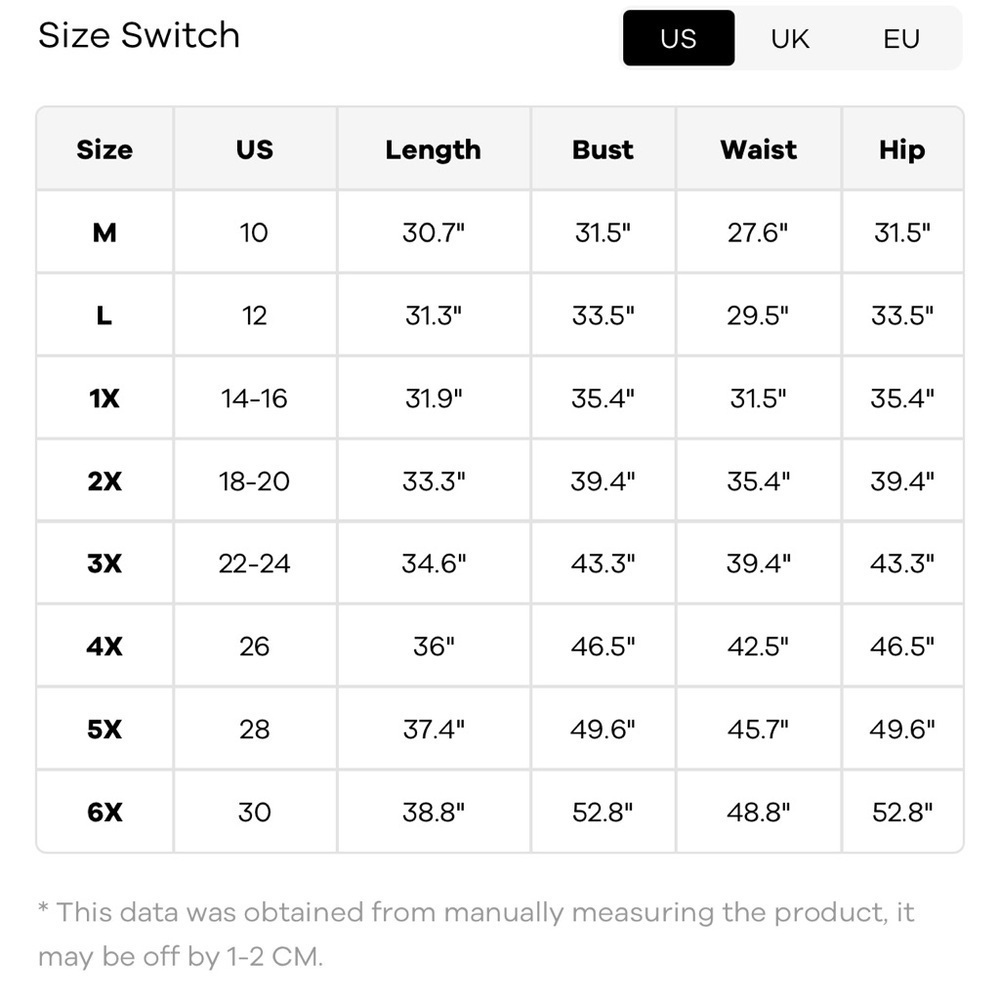Click the US column header
Screen dimensions: 1000x1000
tap(254, 150)
